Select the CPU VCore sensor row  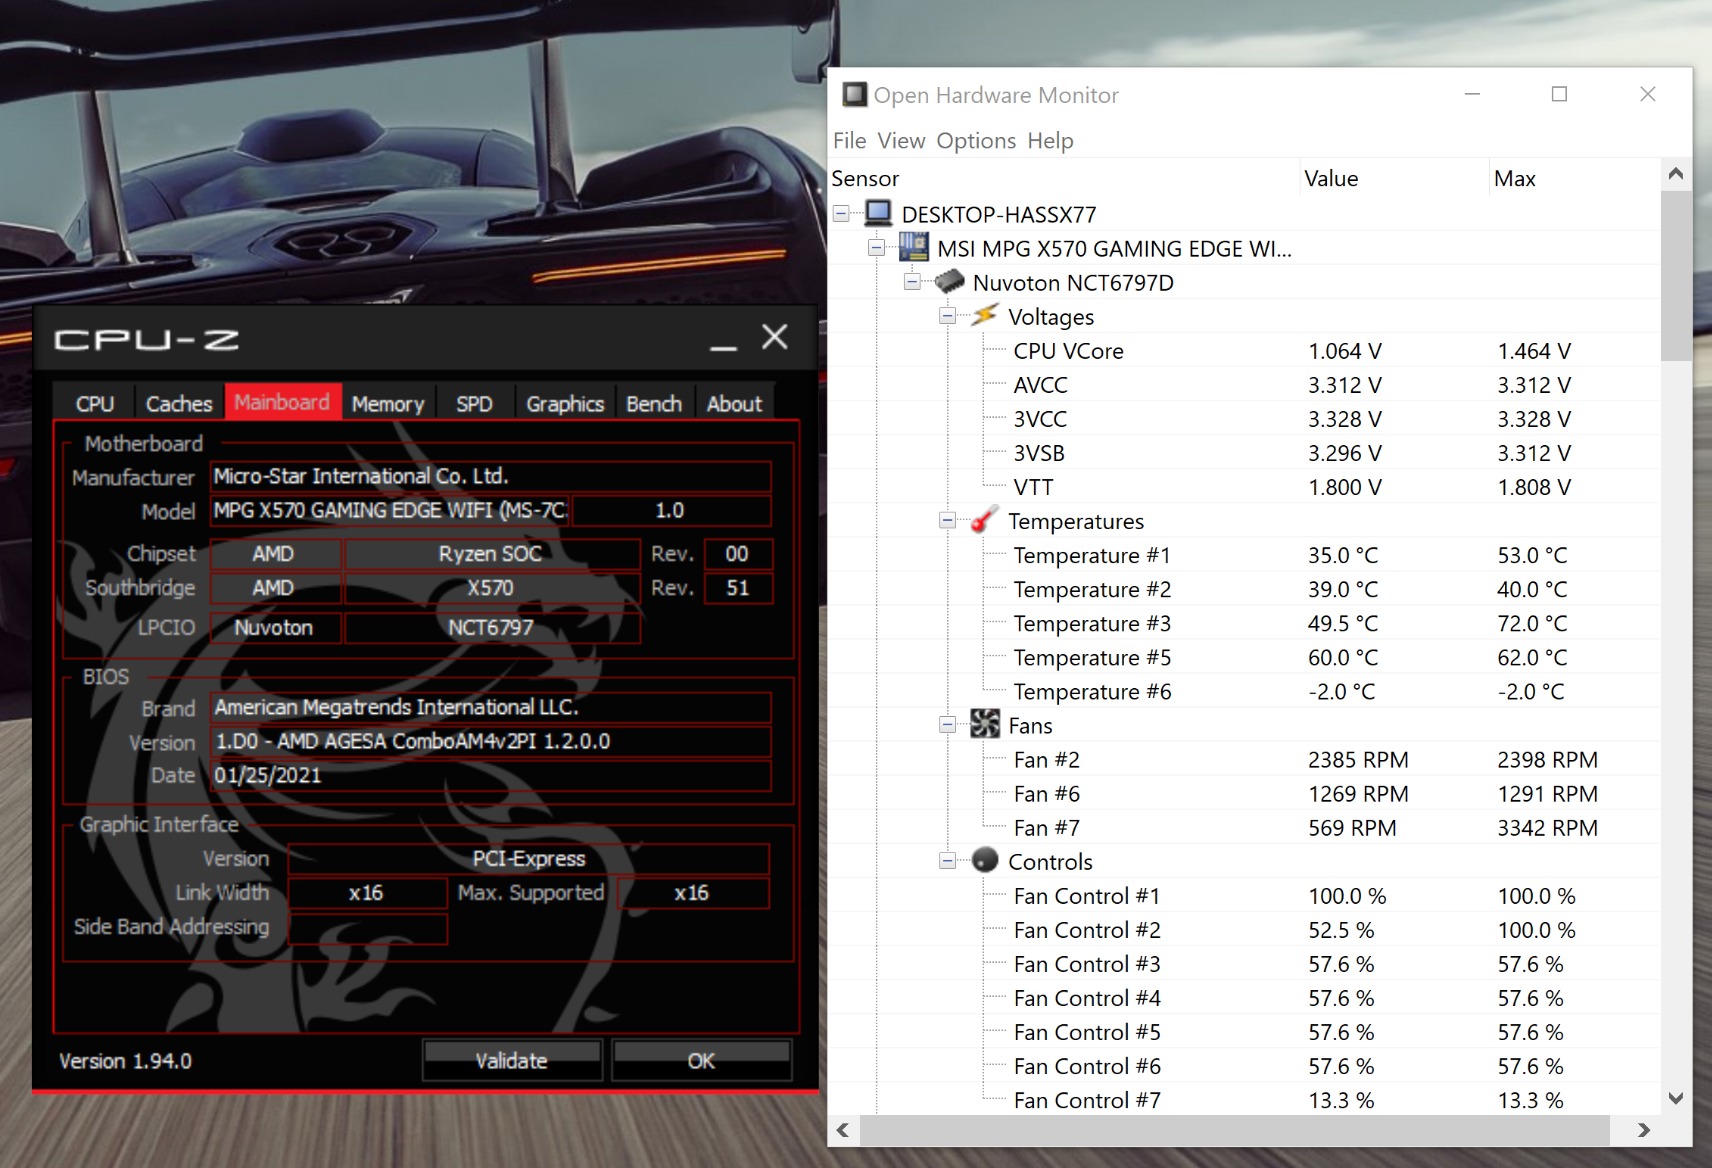[x=1244, y=351]
